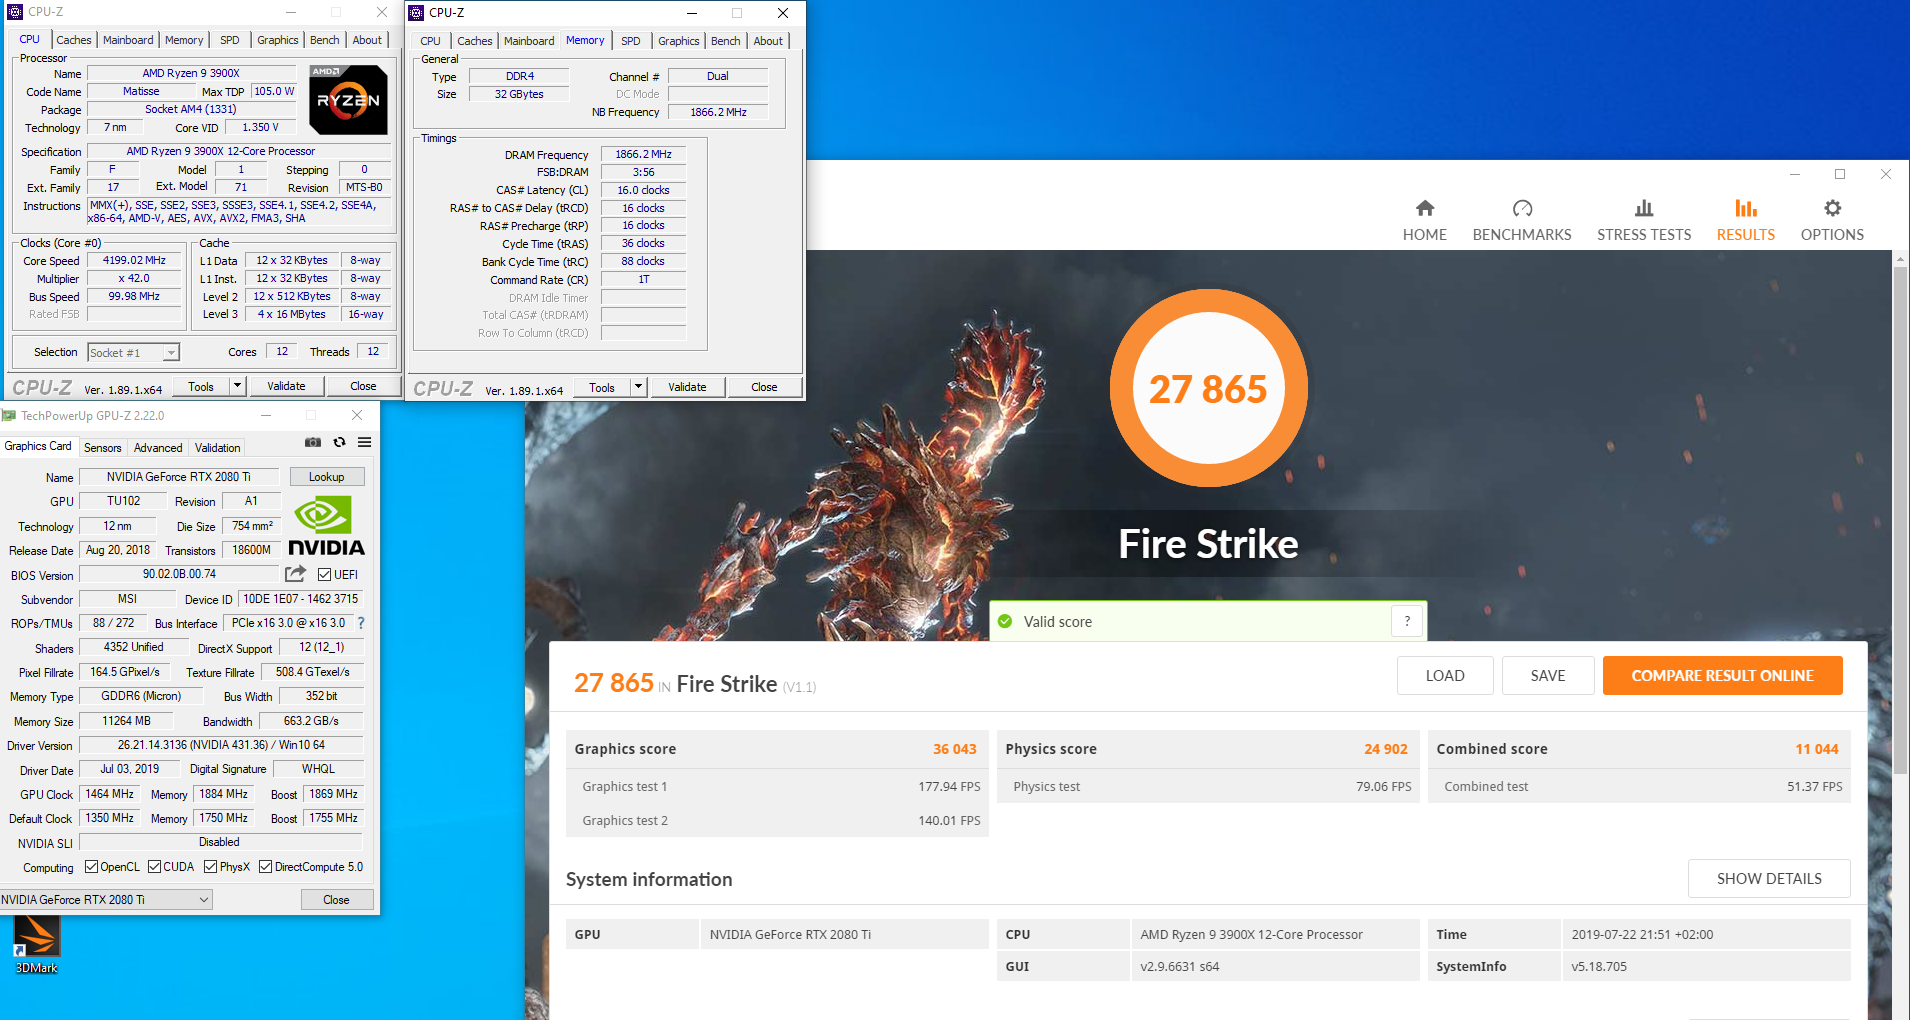Image resolution: width=1910 pixels, height=1020 pixels.
Task: Expand the Tools dropdown arrow in left CPU-Z
Action: (238, 386)
